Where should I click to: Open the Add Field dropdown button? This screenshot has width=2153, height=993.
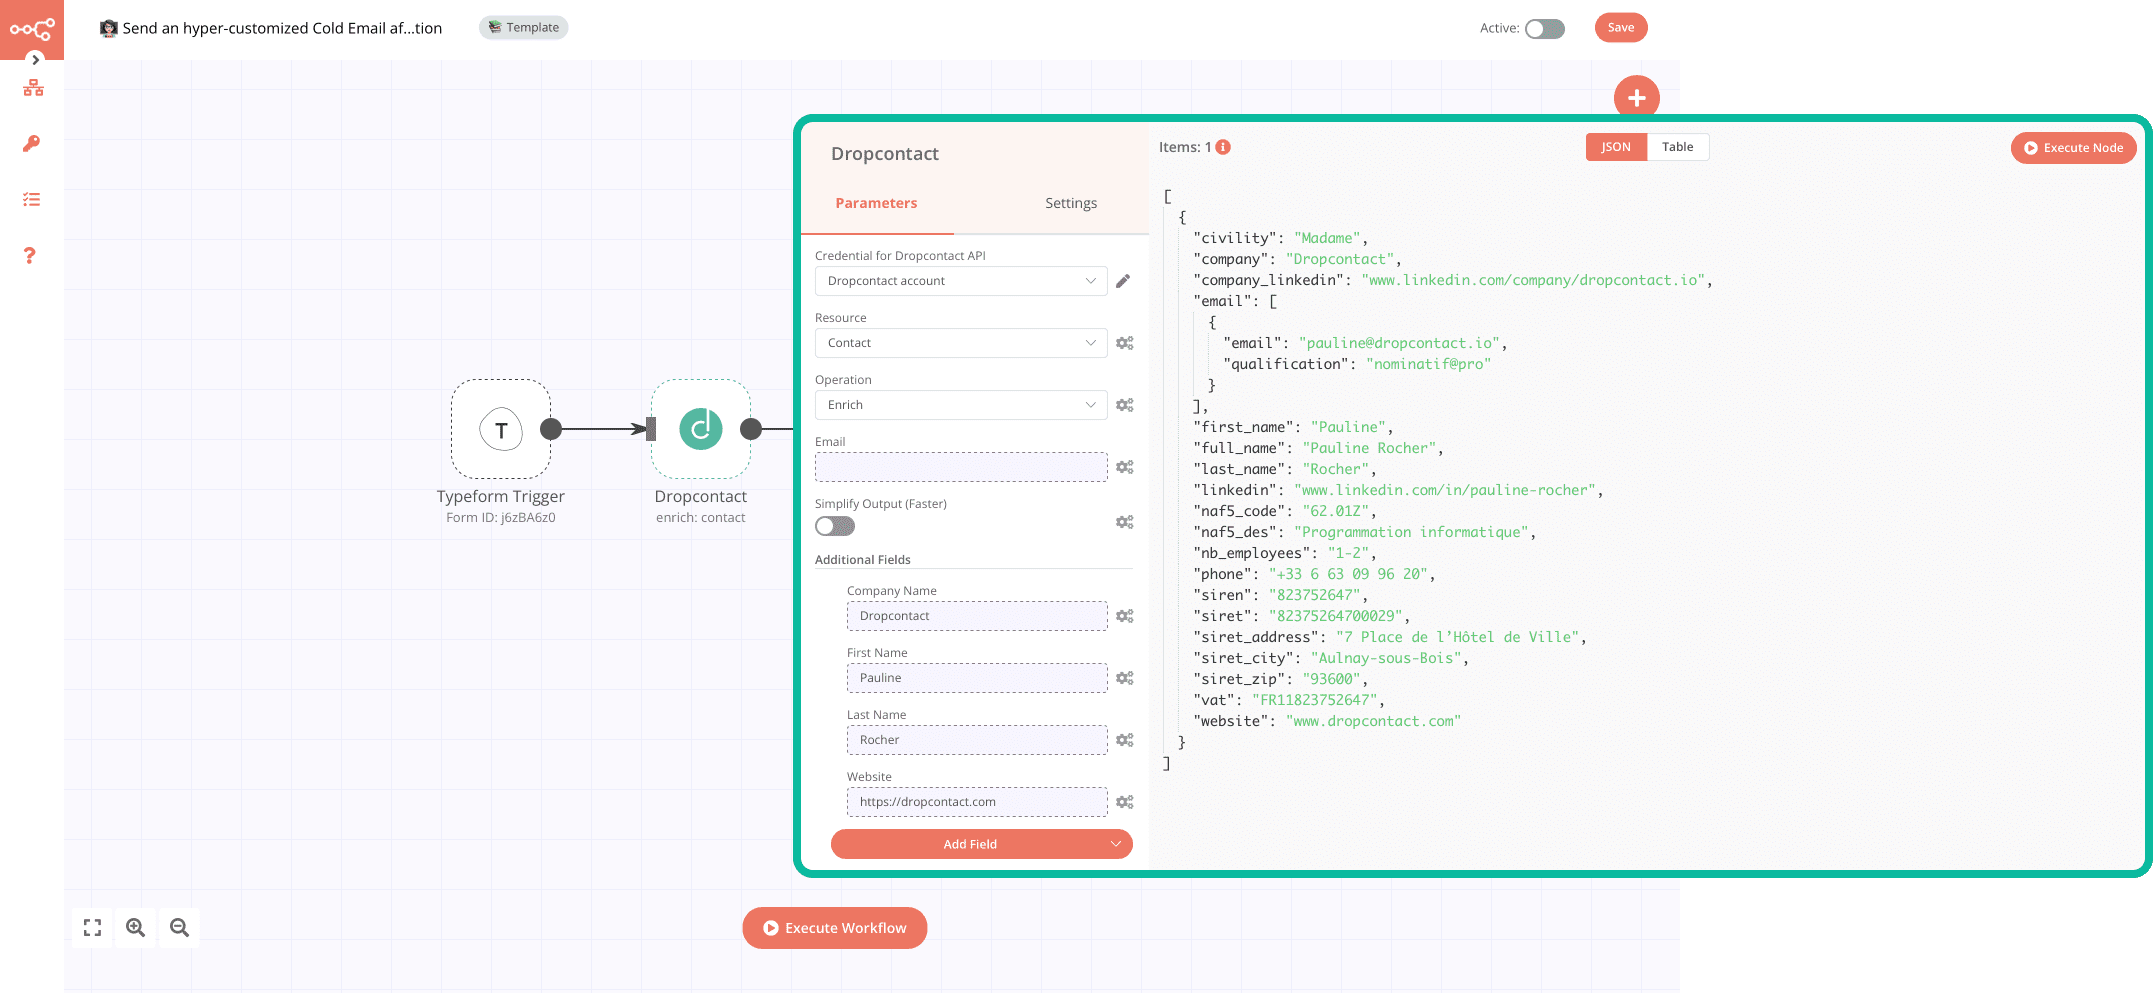coord(981,844)
